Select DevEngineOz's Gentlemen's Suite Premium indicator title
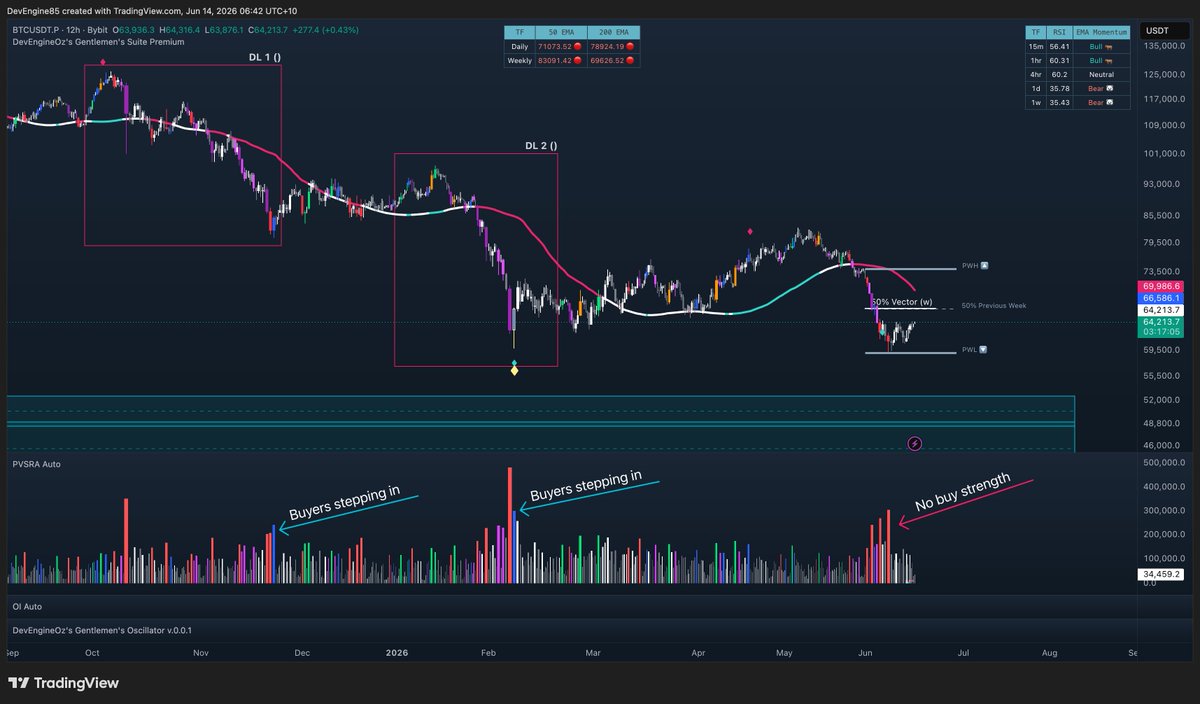The height and width of the screenshot is (704, 1200). pos(98,42)
